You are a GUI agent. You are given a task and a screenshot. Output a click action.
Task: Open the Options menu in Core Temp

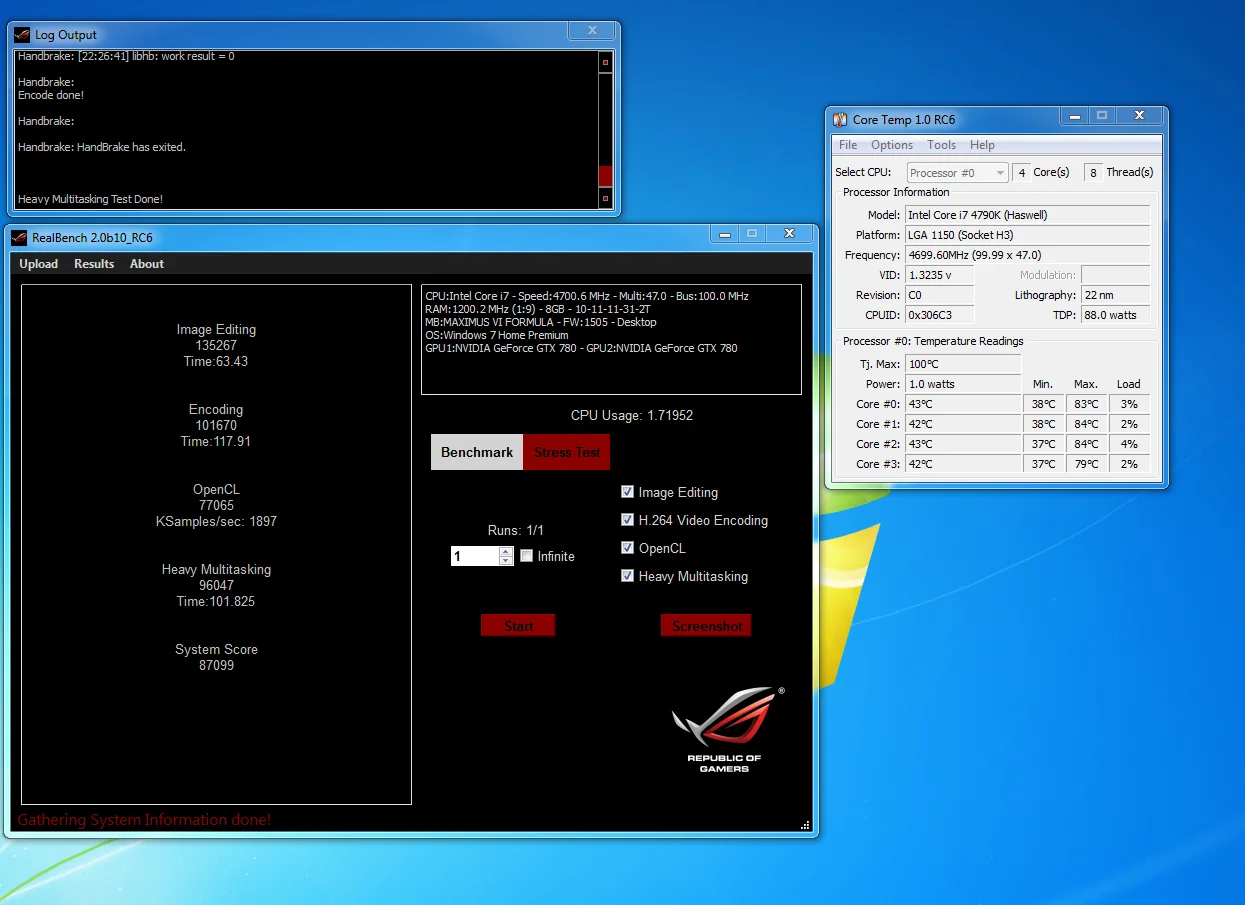click(892, 145)
